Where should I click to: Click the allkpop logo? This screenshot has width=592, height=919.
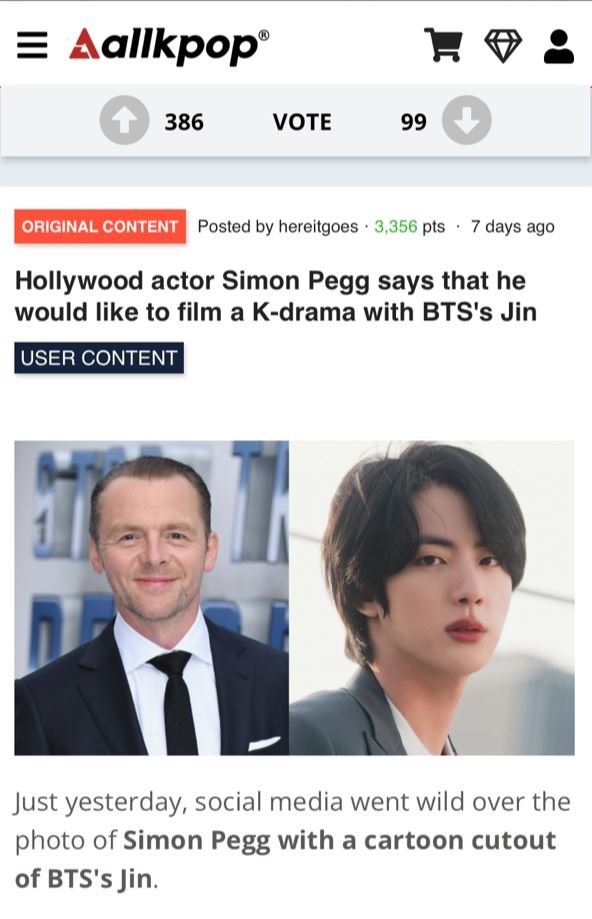pyautogui.click(x=169, y=46)
